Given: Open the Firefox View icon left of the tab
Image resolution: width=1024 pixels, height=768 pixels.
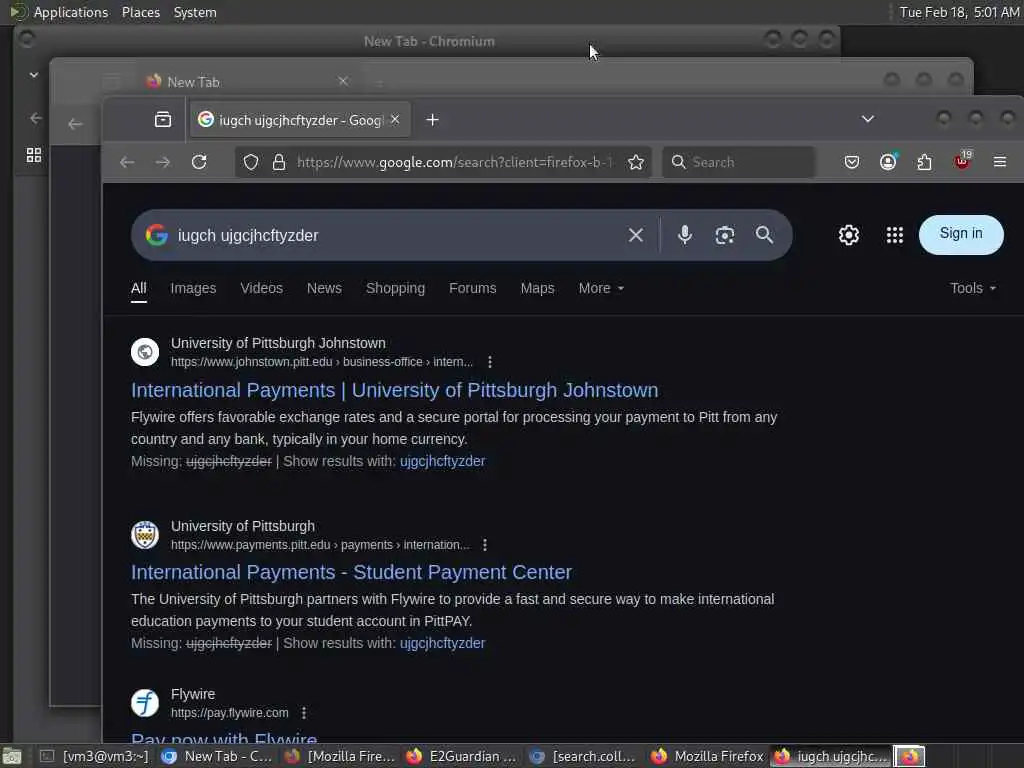Looking at the screenshot, I should pyautogui.click(x=163, y=120).
